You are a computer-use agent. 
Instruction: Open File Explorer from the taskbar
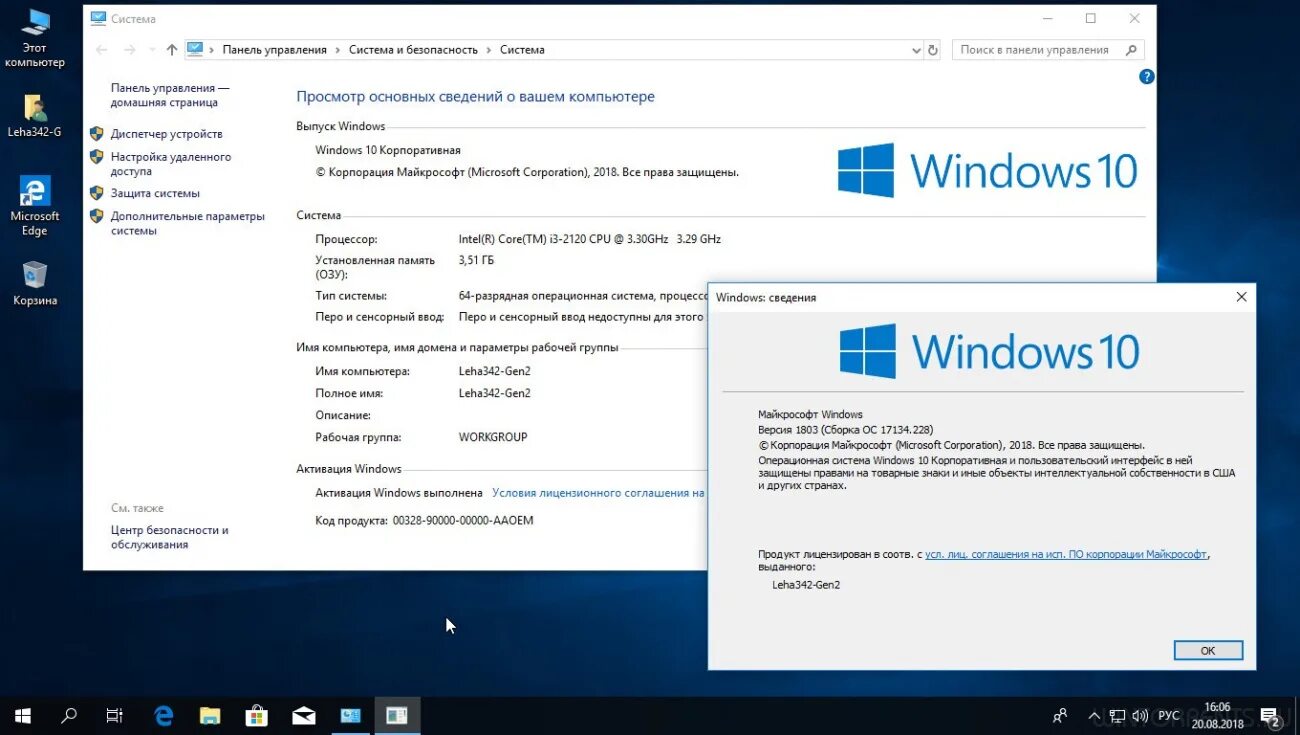210,716
